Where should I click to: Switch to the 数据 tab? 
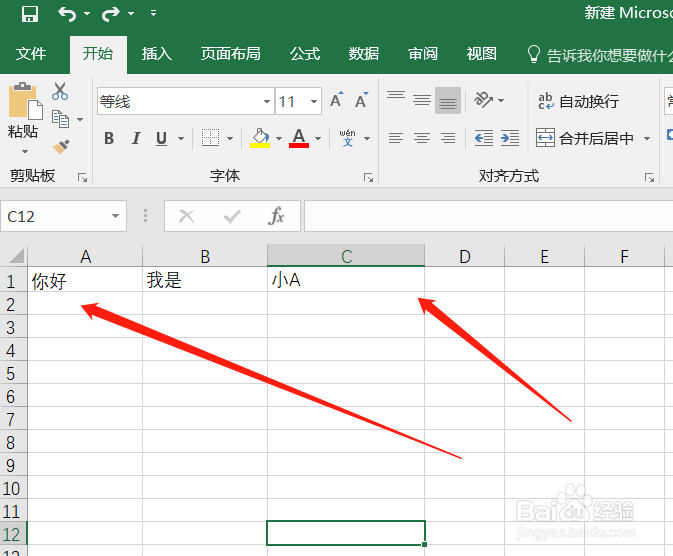click(364, 54)
